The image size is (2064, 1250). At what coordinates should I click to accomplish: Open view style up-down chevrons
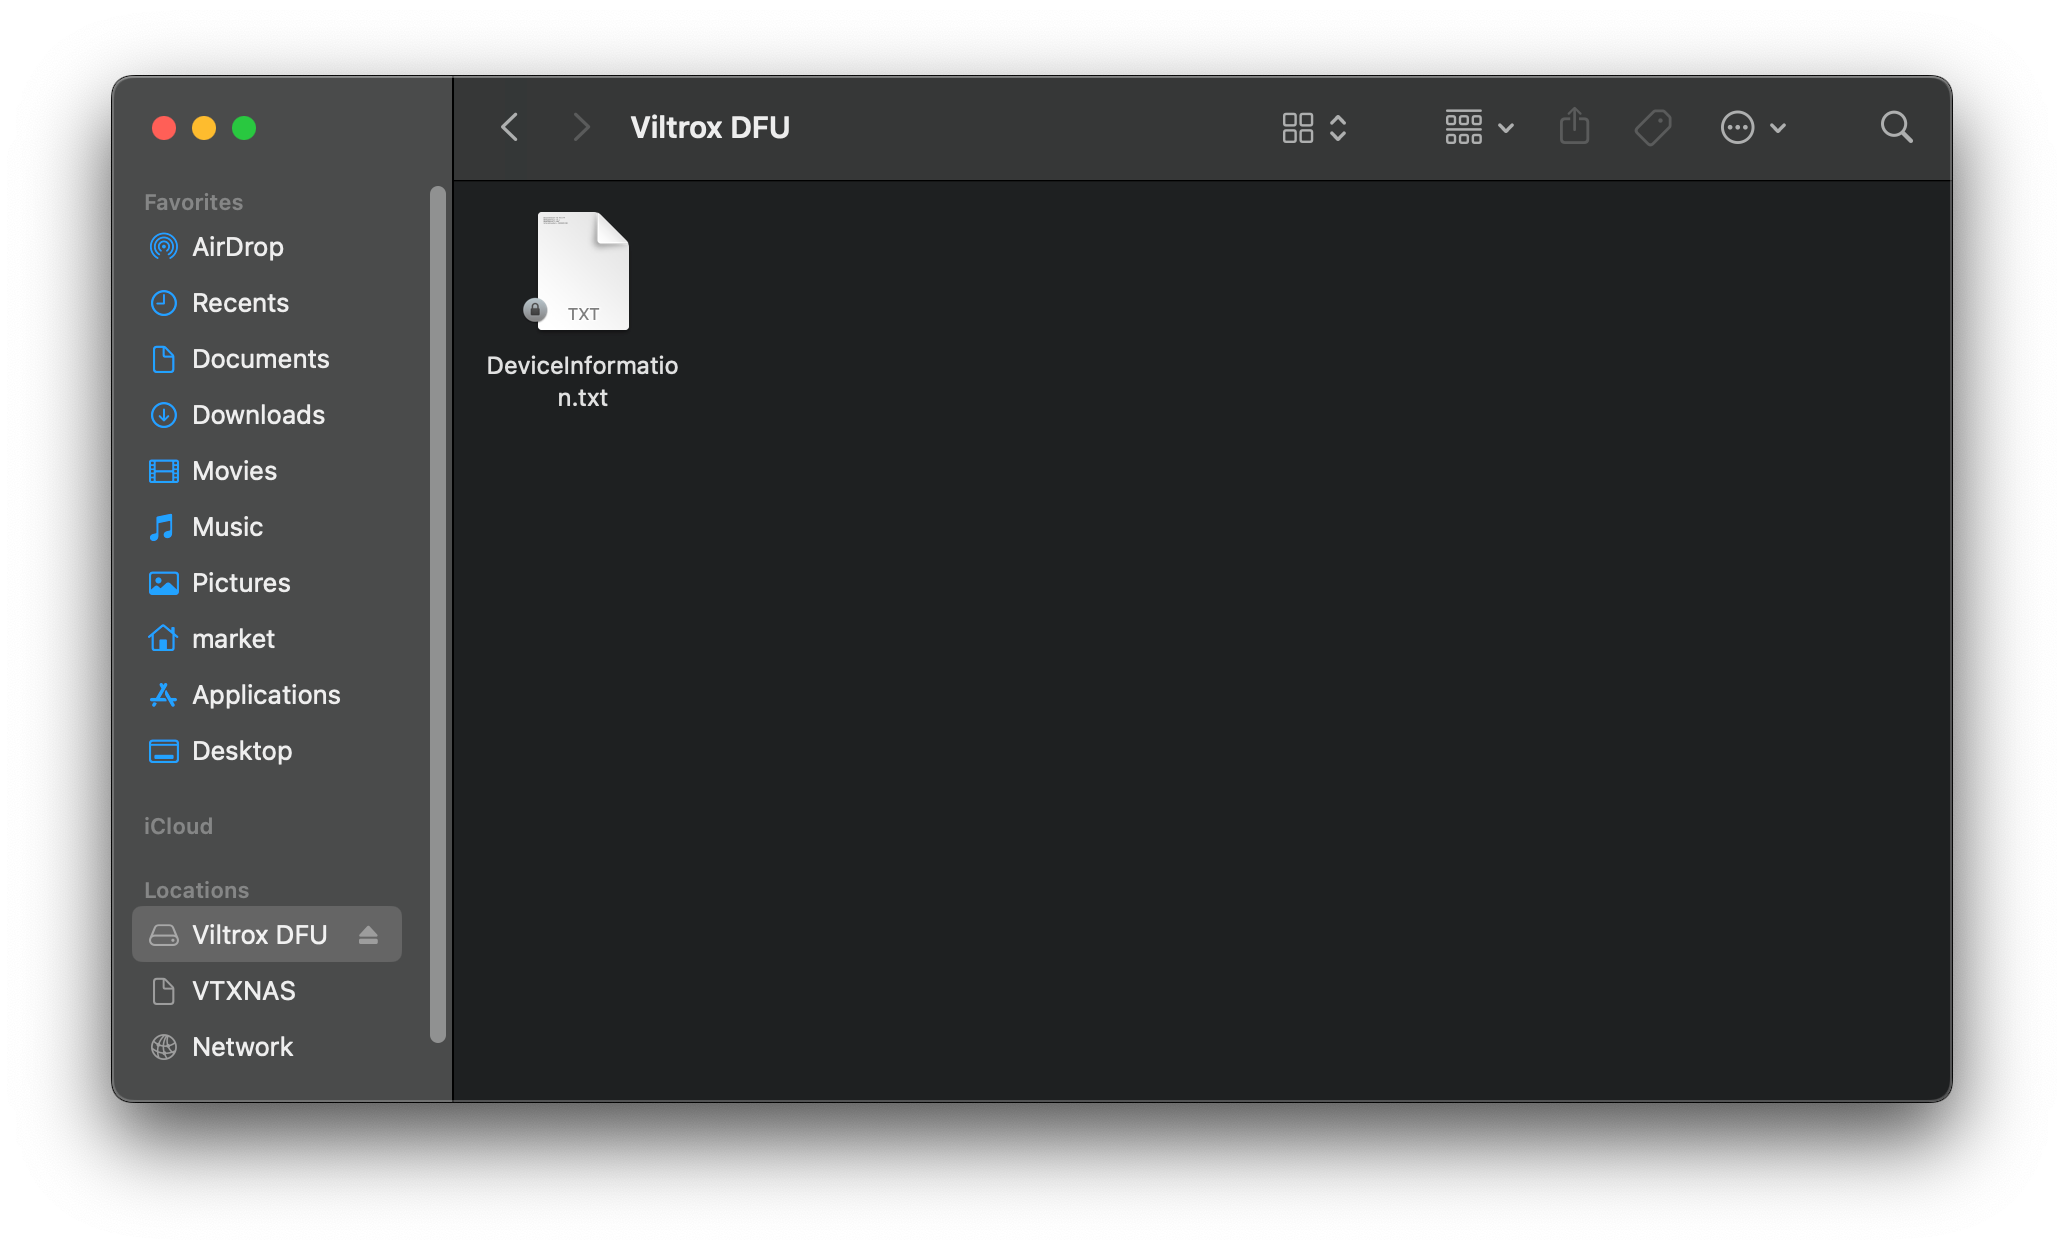(1338, 128)
